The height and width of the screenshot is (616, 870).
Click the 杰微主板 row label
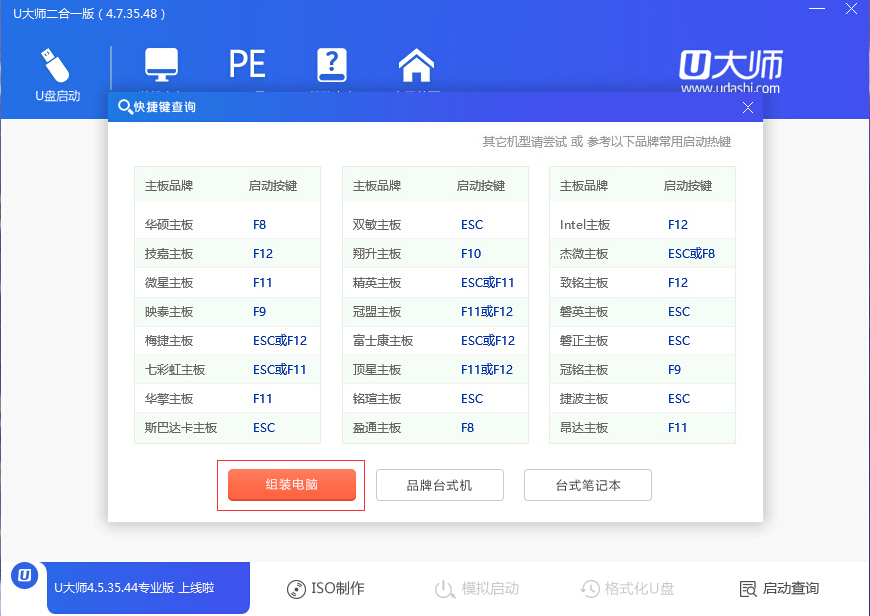pyautogui.click(x=584, y=254)
